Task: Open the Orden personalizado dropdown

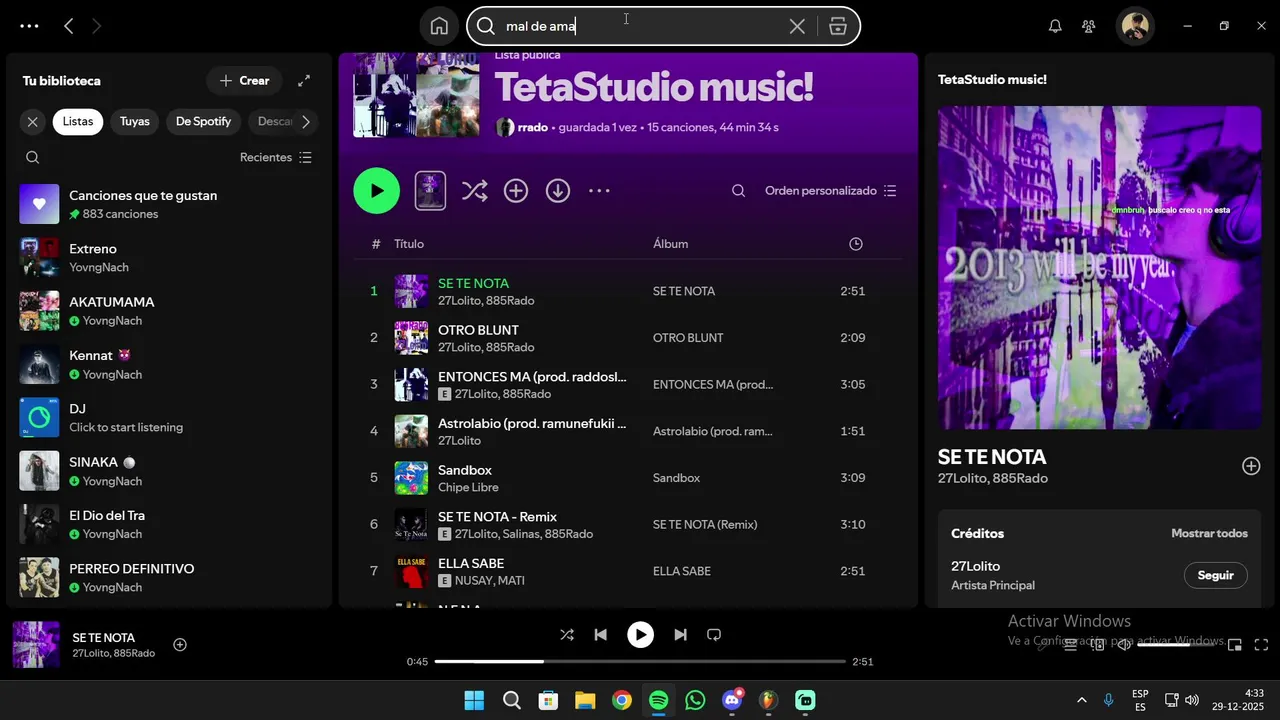Action: pyautogui.click(x=831, y=191)
